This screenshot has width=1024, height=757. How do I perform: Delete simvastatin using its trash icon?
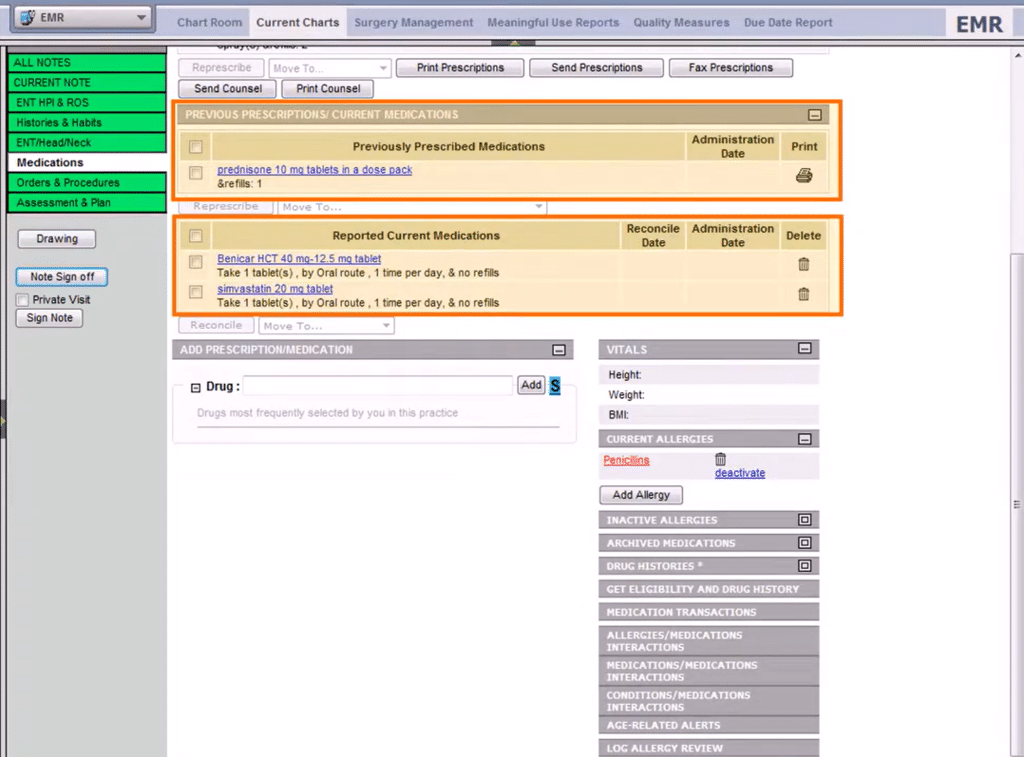click(804, 294)
